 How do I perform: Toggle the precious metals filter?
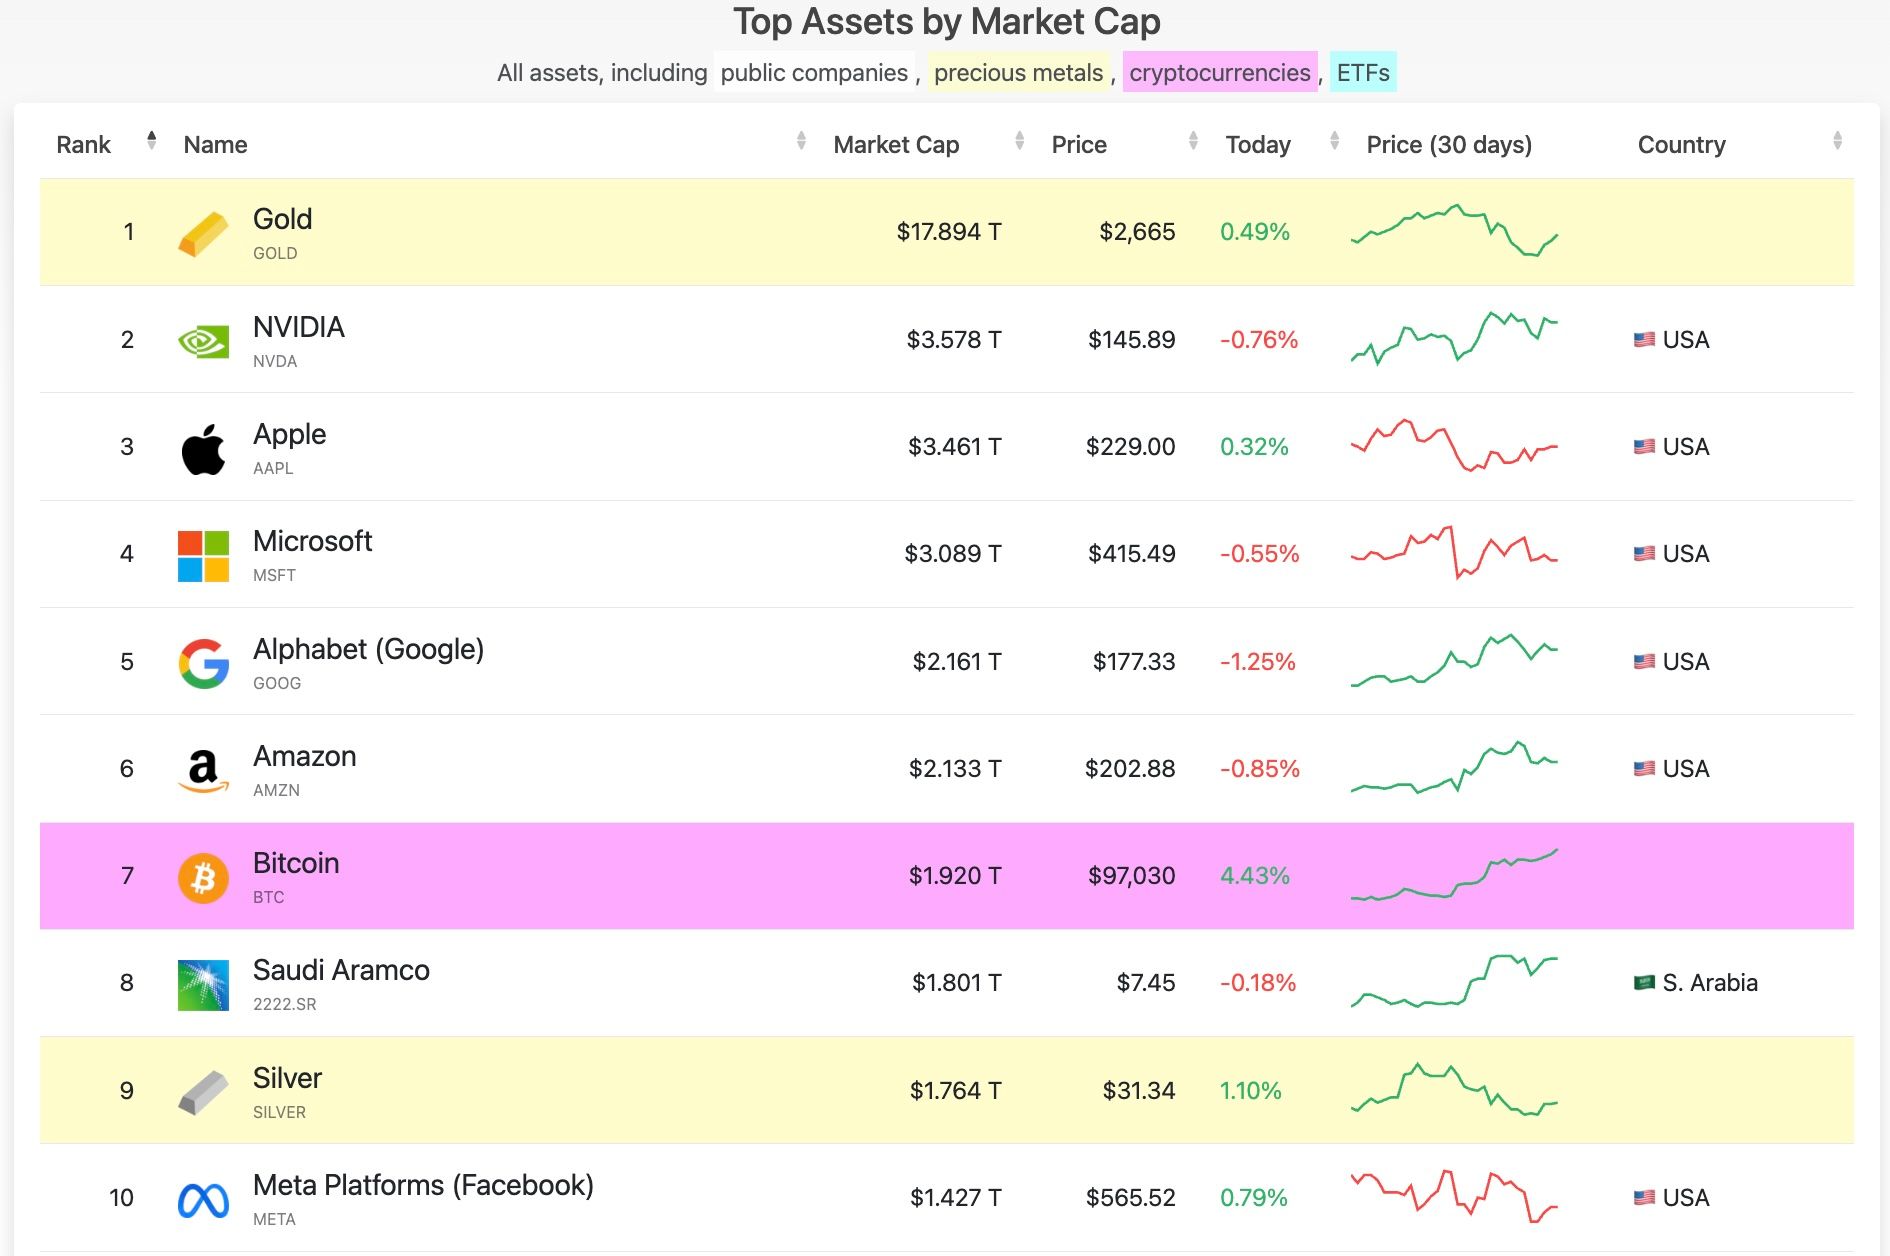[1018, 72]
